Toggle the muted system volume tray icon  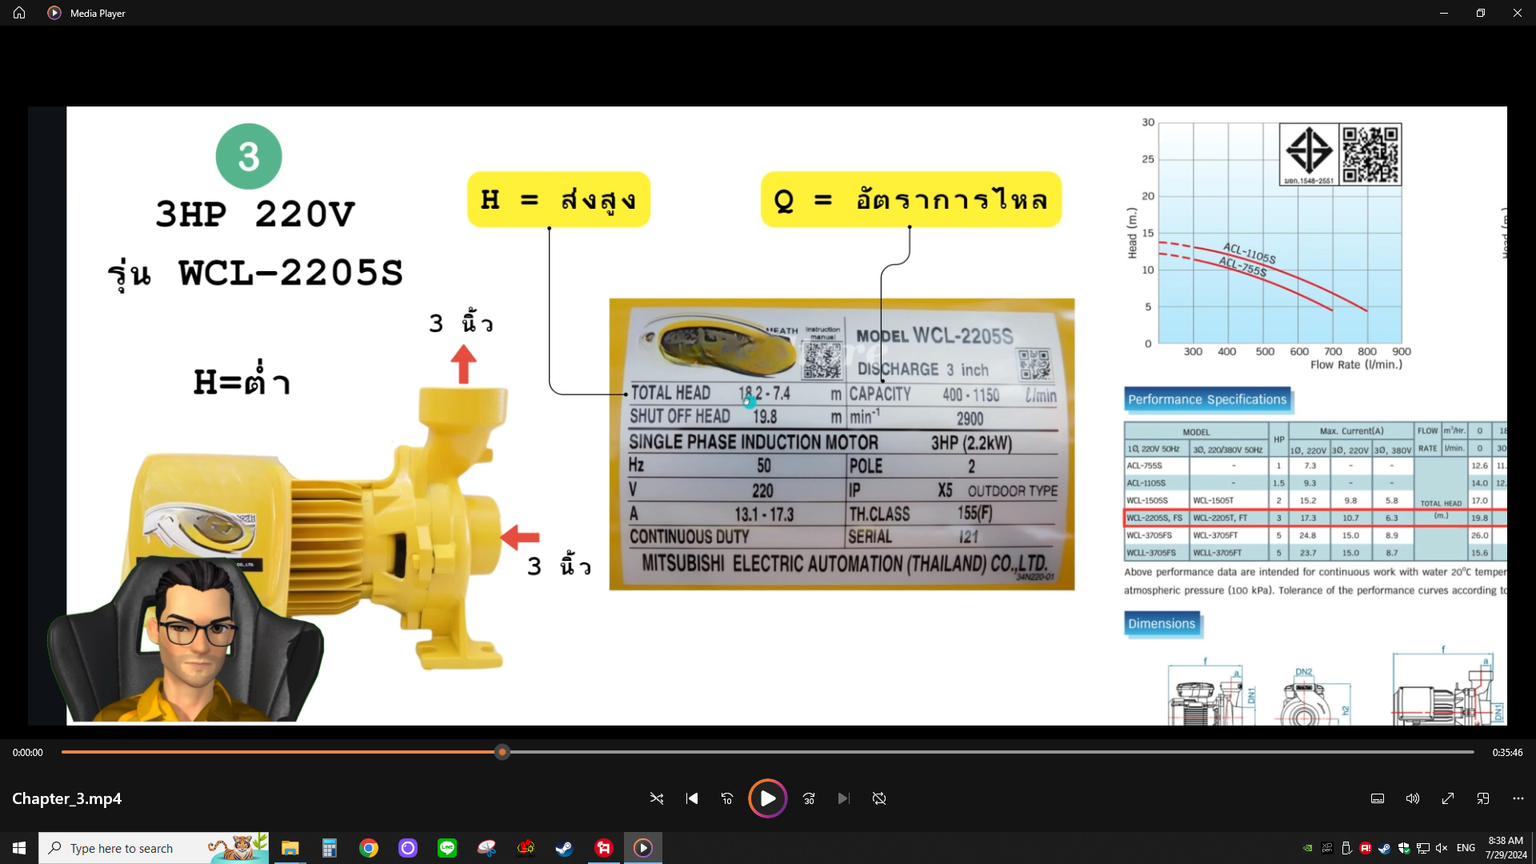click(x=1441, y=848)
